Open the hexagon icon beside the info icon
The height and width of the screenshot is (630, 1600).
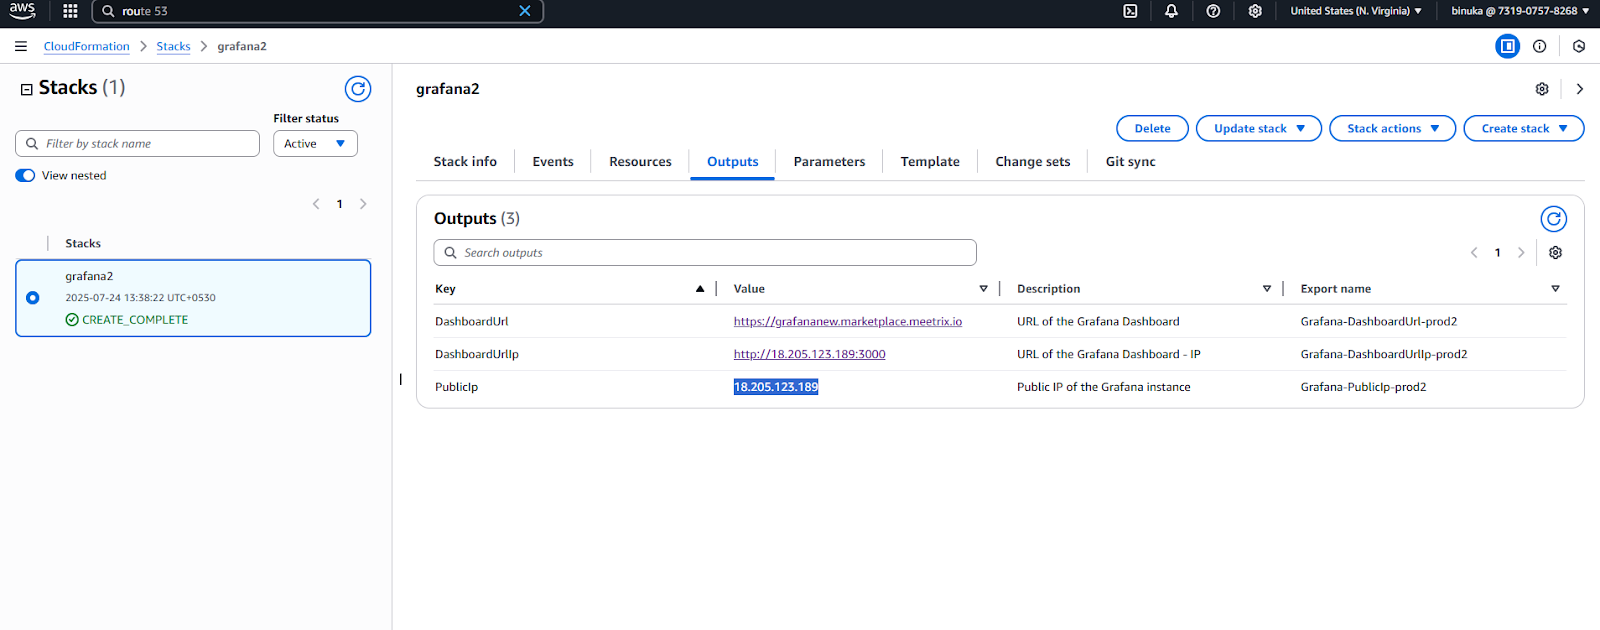pos(1579,46)
